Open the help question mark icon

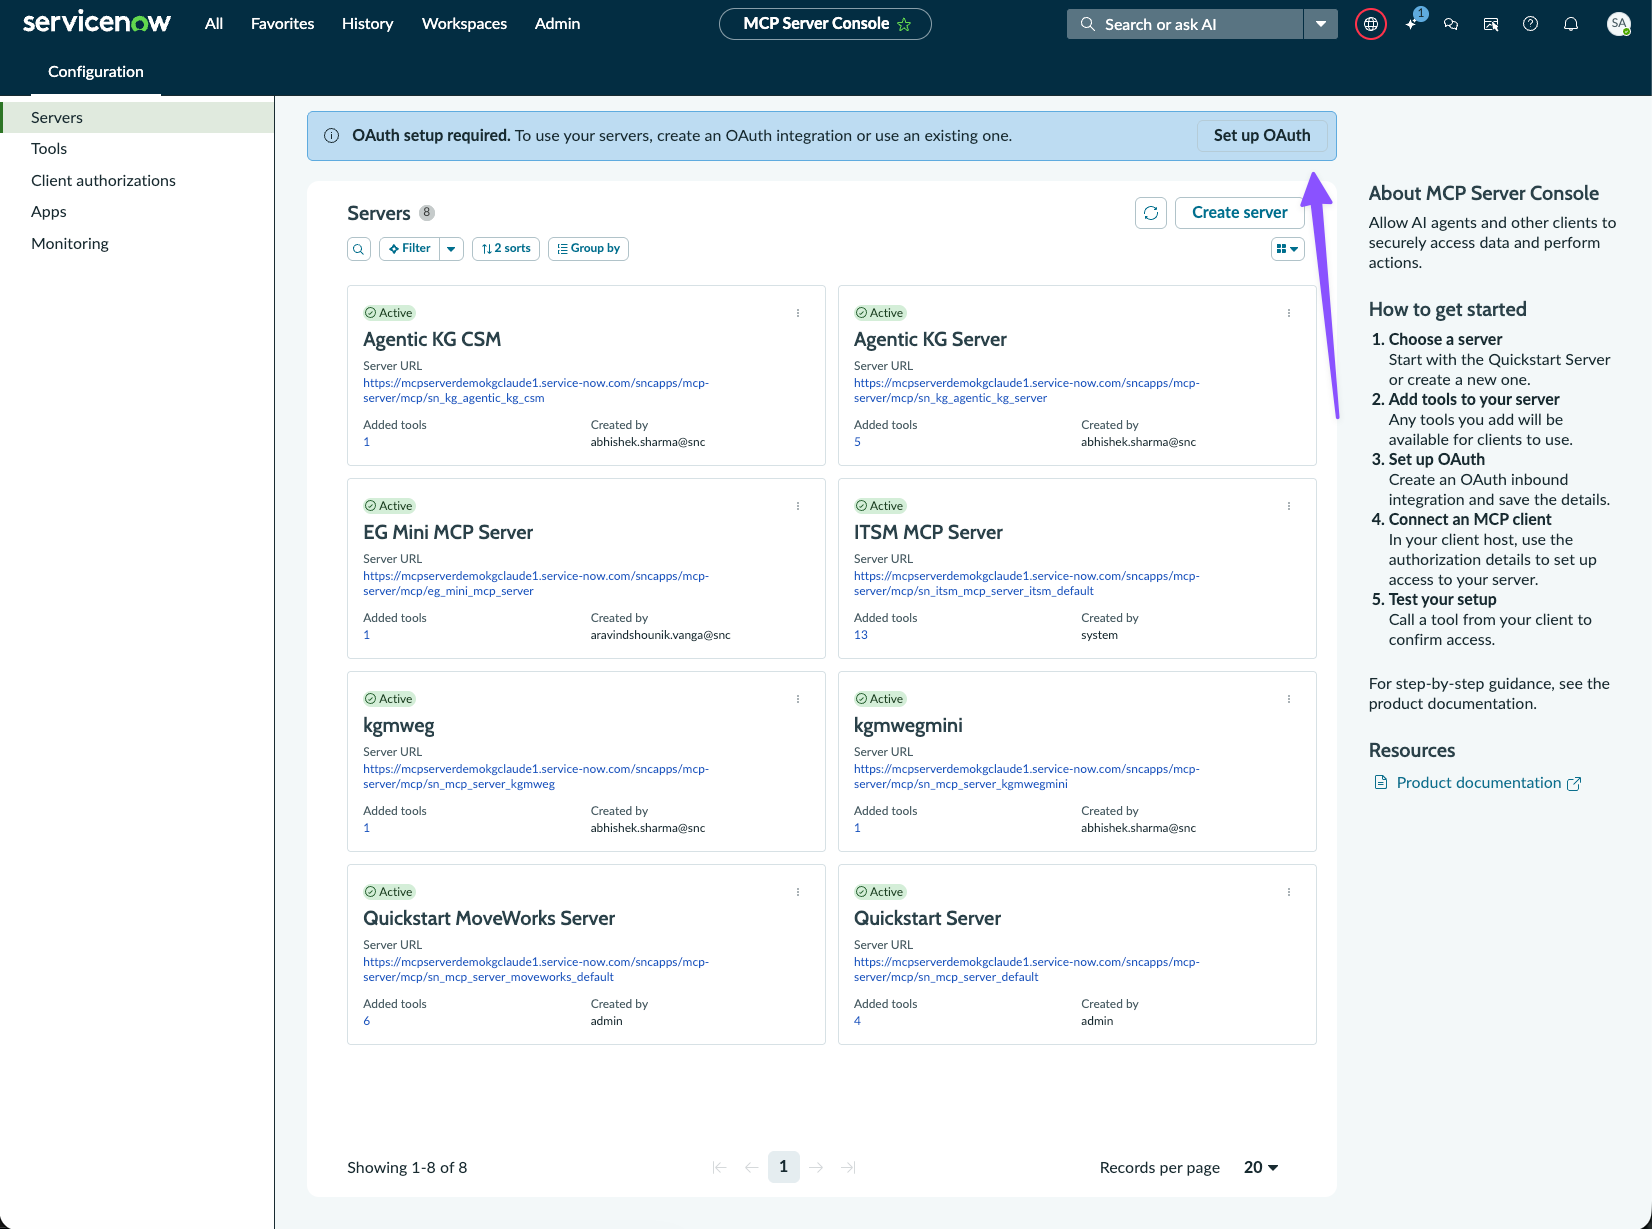point(1530,24)
